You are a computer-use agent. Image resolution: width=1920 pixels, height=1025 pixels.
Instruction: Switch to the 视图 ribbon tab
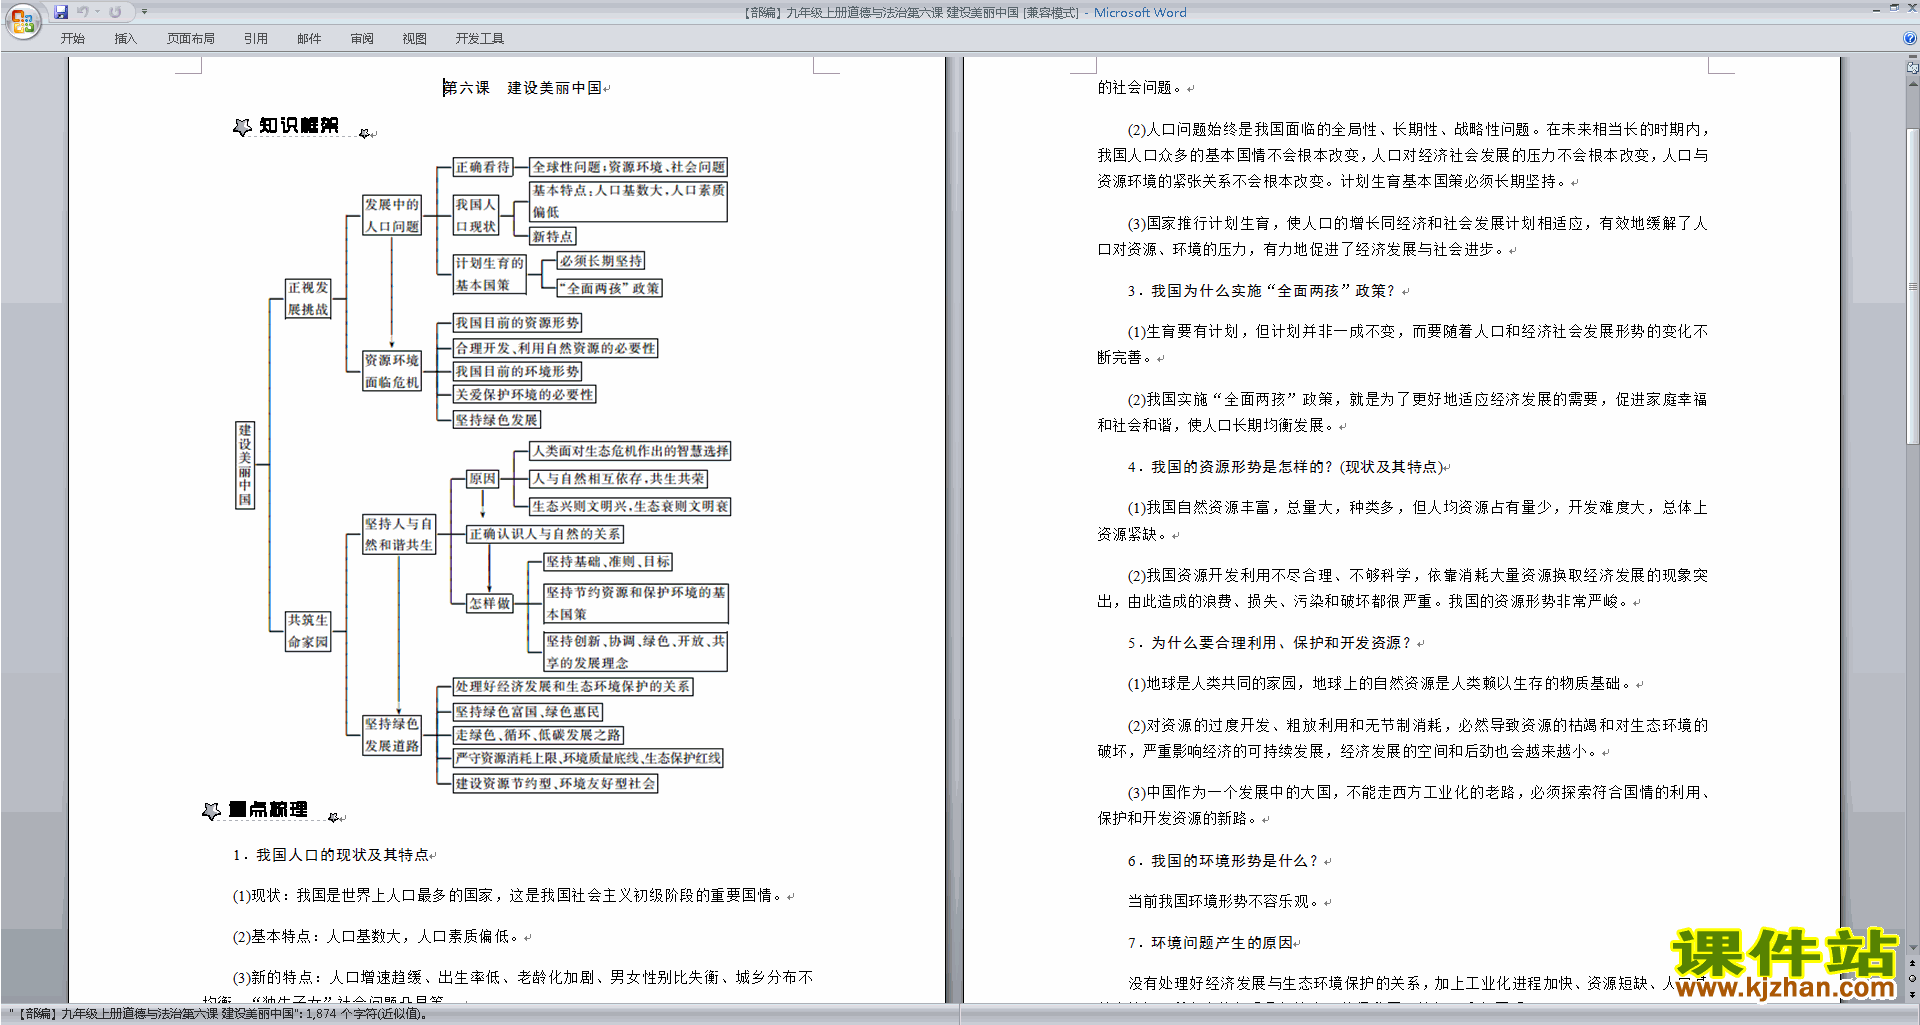point(414,38)
